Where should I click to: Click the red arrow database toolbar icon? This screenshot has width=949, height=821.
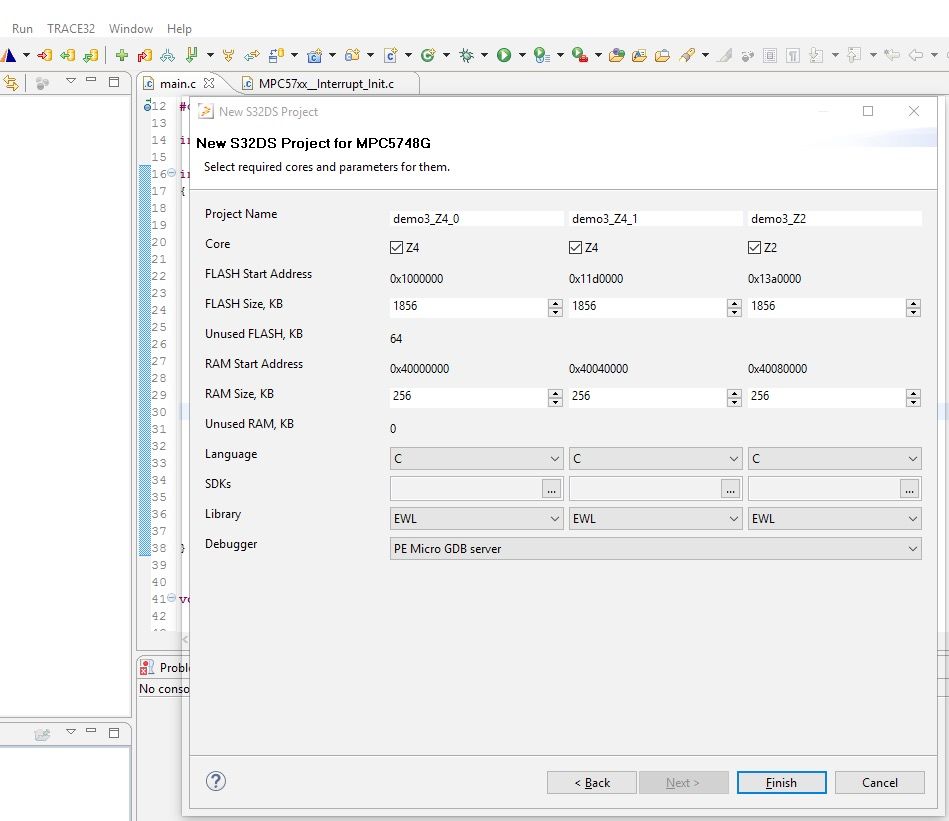(x=44, y=56)
